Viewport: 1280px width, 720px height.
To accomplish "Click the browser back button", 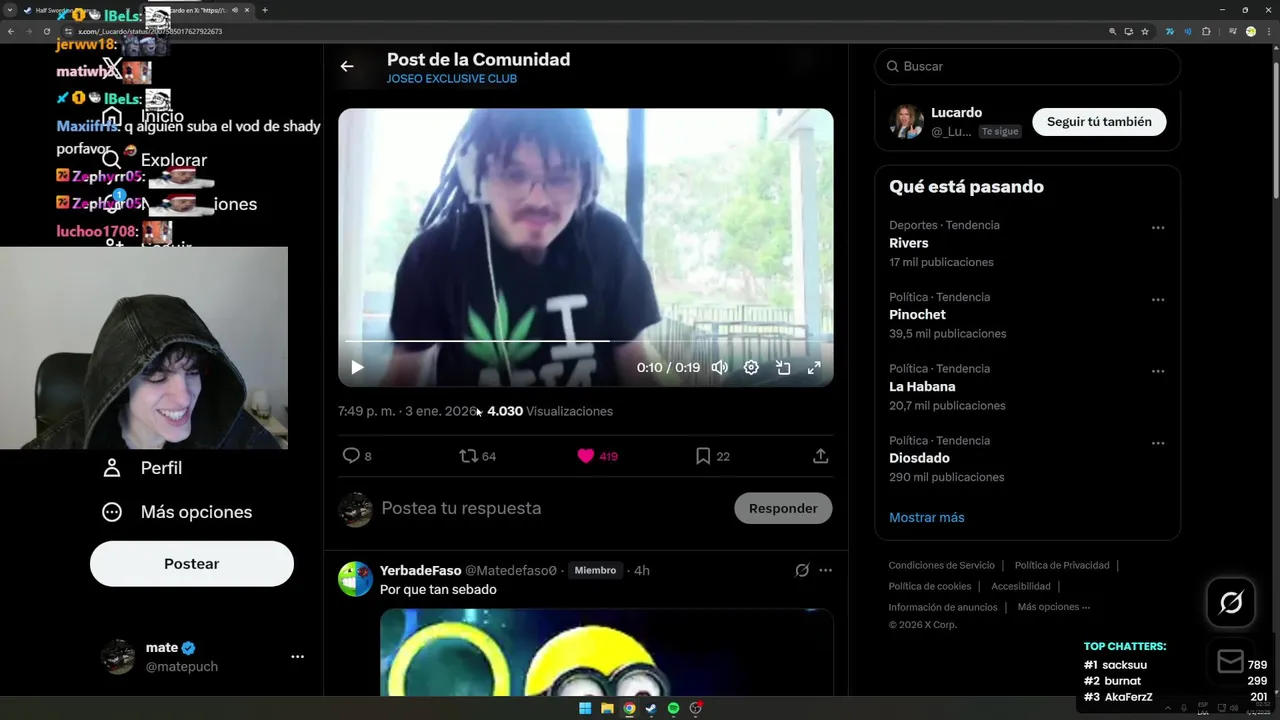I will click(11, 31).
